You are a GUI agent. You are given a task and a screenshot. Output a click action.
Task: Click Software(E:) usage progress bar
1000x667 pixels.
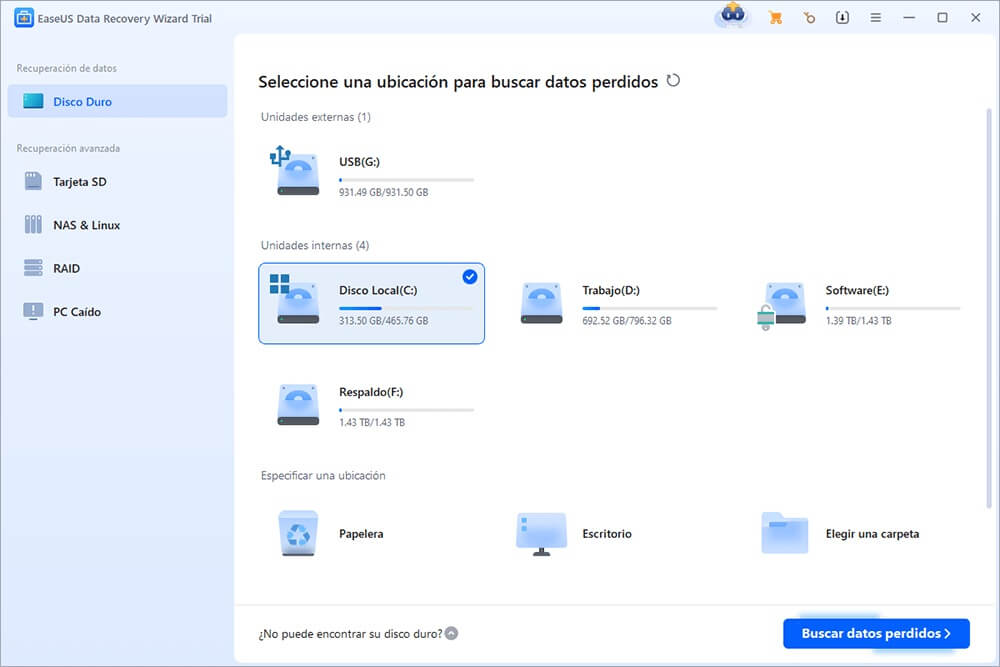click(893, 309)
